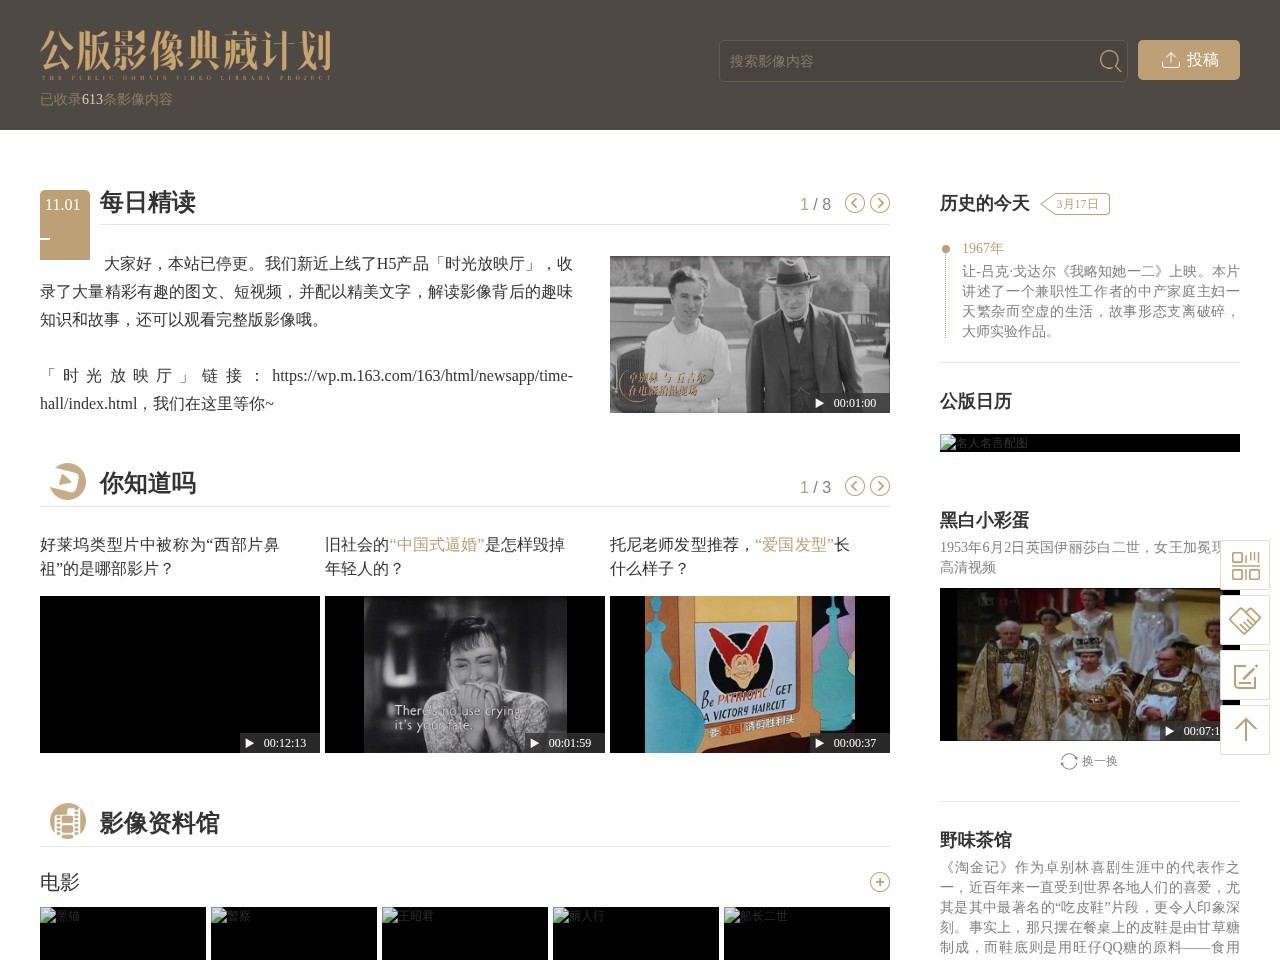Click the 换一换 refresh toggle in 公版日历
Viewport: 1280px width, 960px height.
coord(1088,761)
